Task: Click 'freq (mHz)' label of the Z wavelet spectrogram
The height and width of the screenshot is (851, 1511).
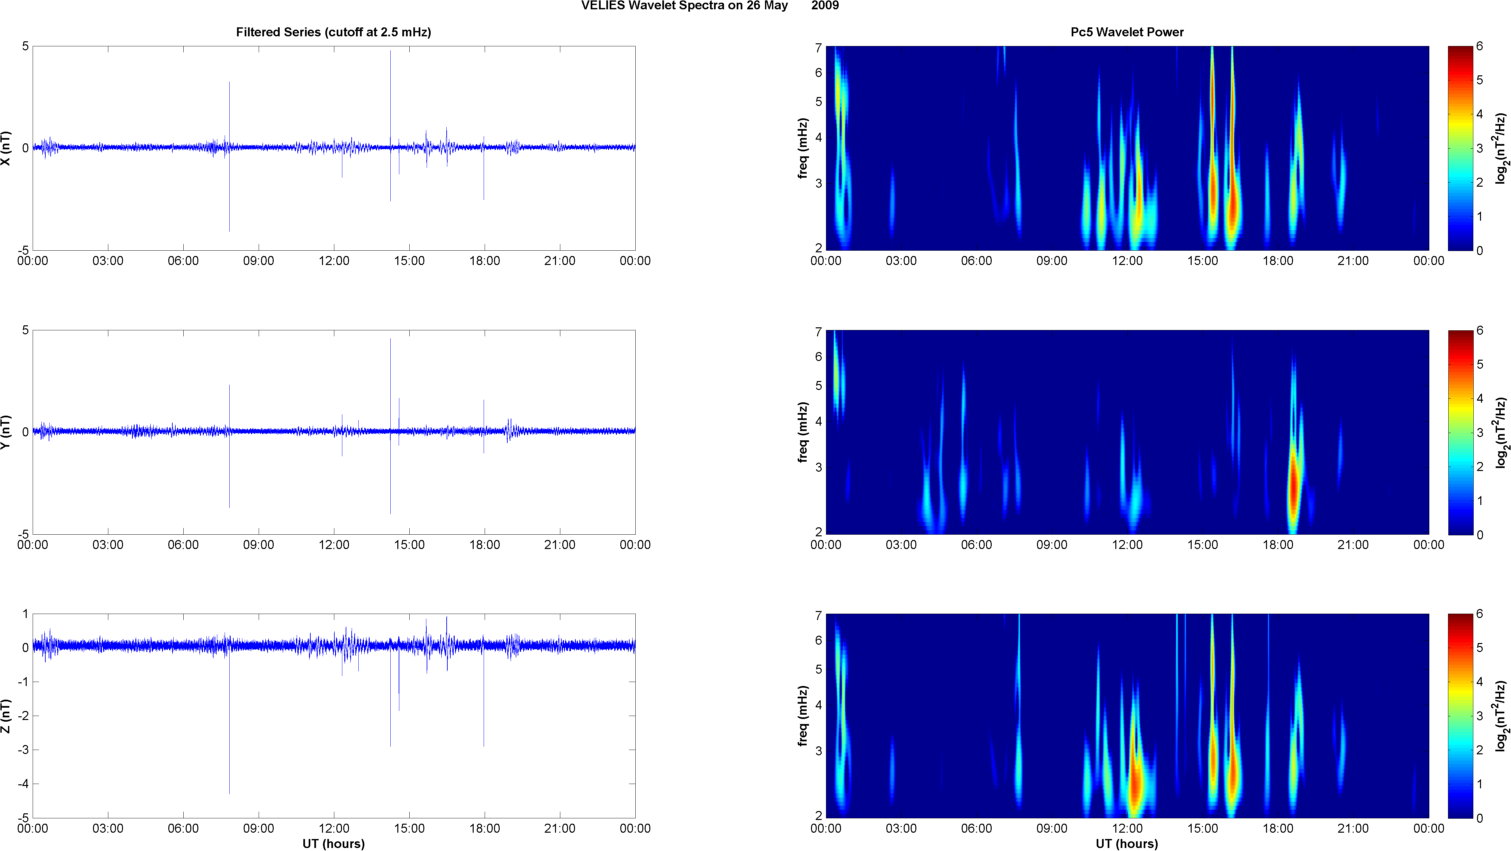Action: coord(803,716)
